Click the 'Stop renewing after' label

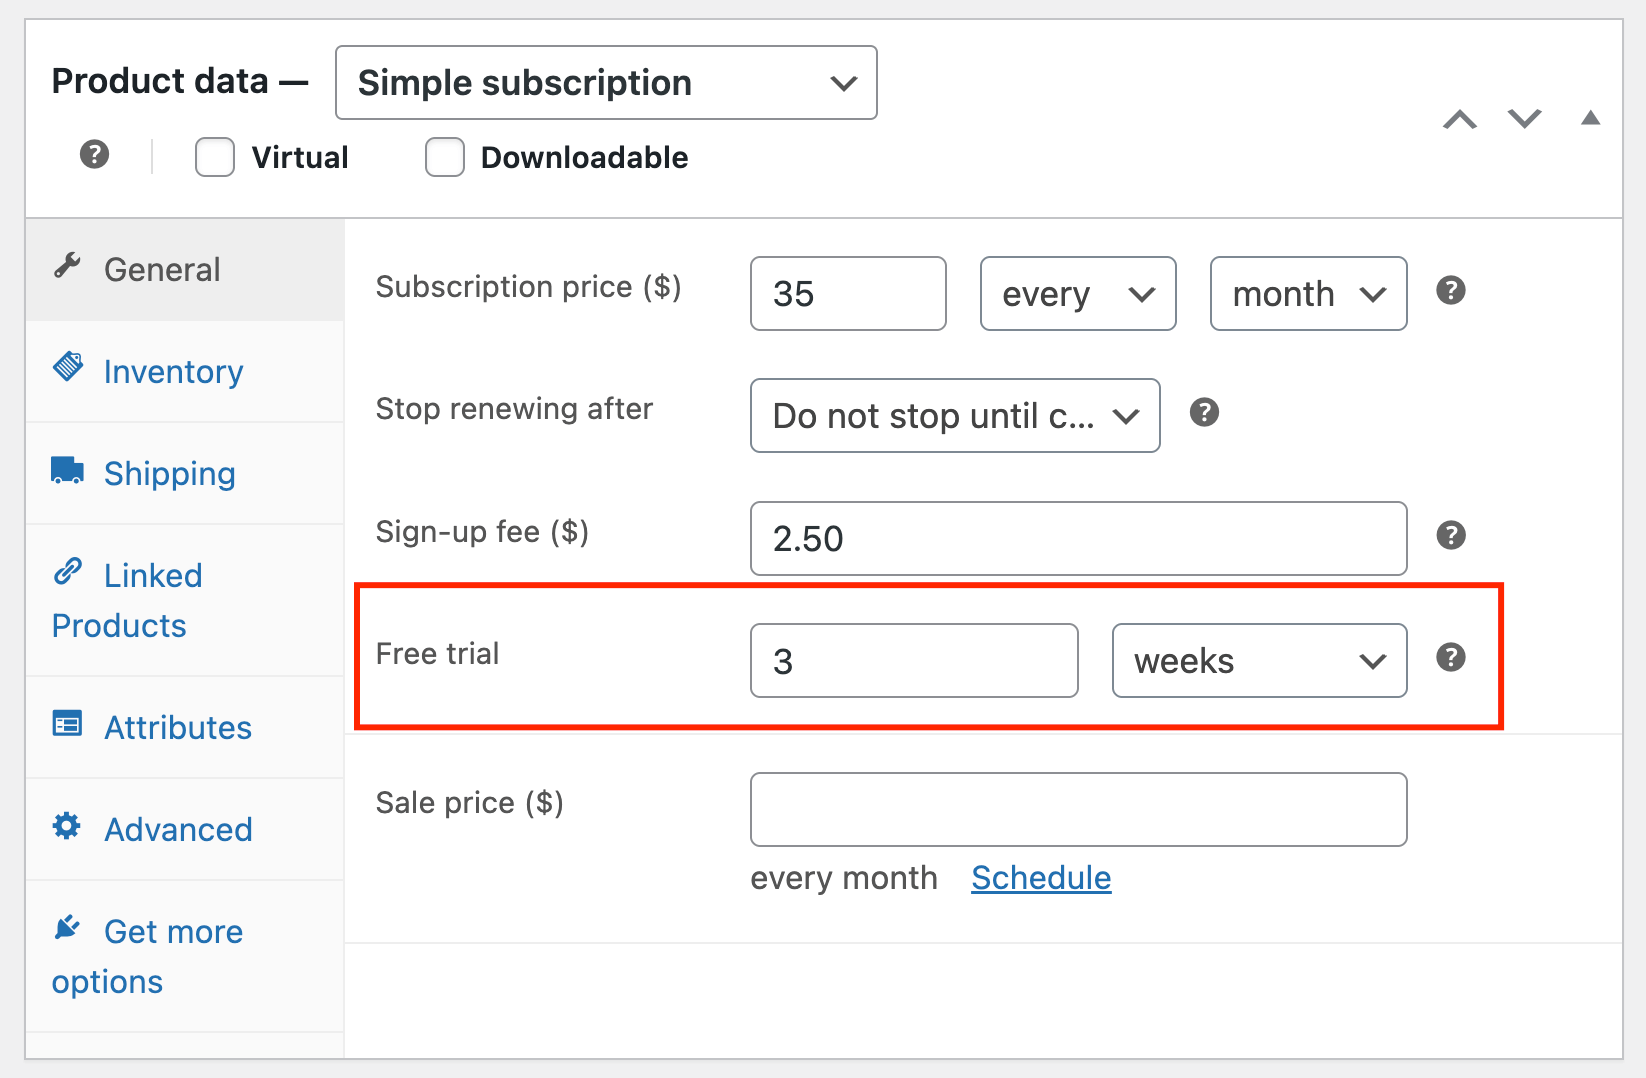[x=514, y=409]
